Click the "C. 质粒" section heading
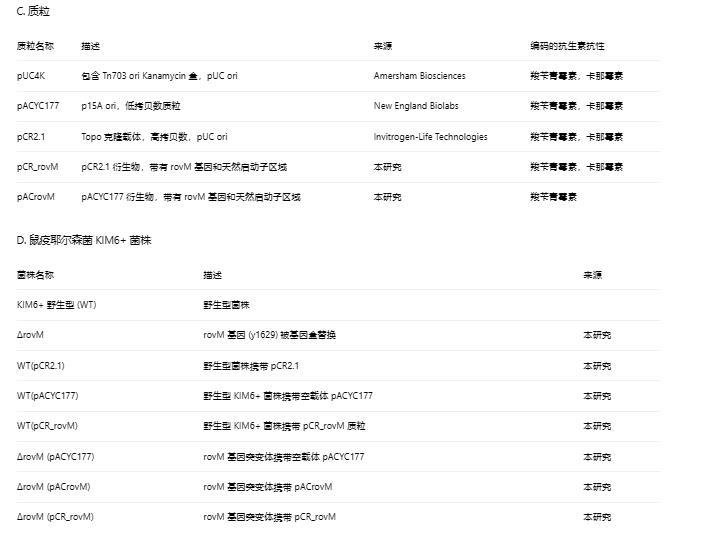Screen dimensions: 704x545 click(33, 11)
